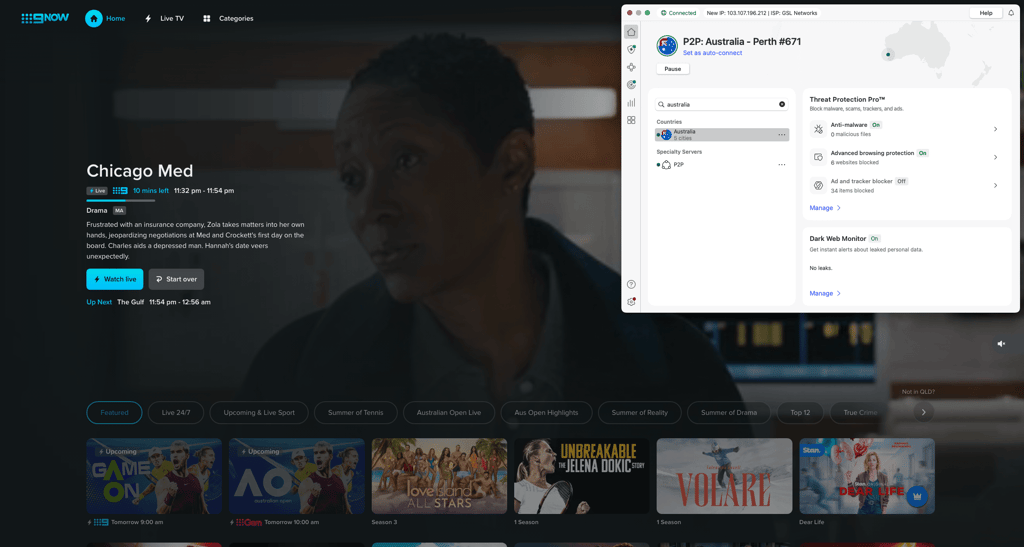Click the P2P specialty server icon
Viewport: 1024px width, 547px height.
click(x=666, y=164)
